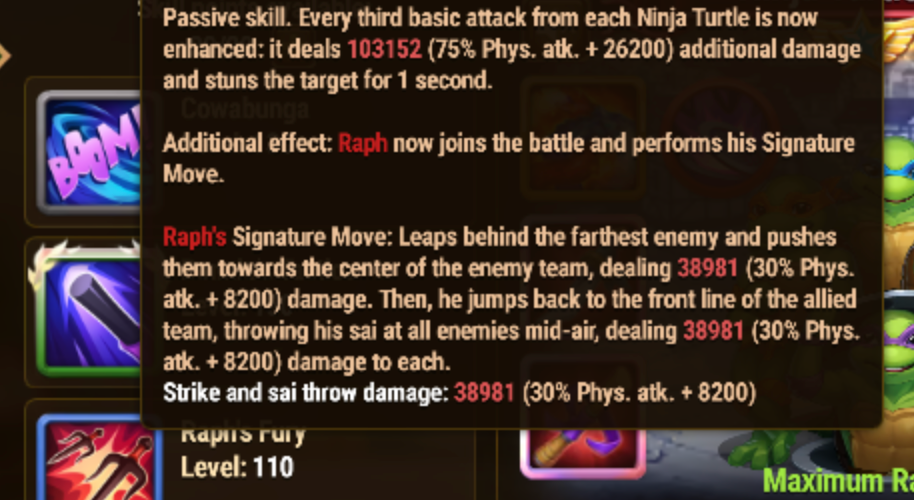The height and width of the screenshot is (500, 914).
Task: Click the faded Cowabunga skill title
Action: tap(245, 109)
